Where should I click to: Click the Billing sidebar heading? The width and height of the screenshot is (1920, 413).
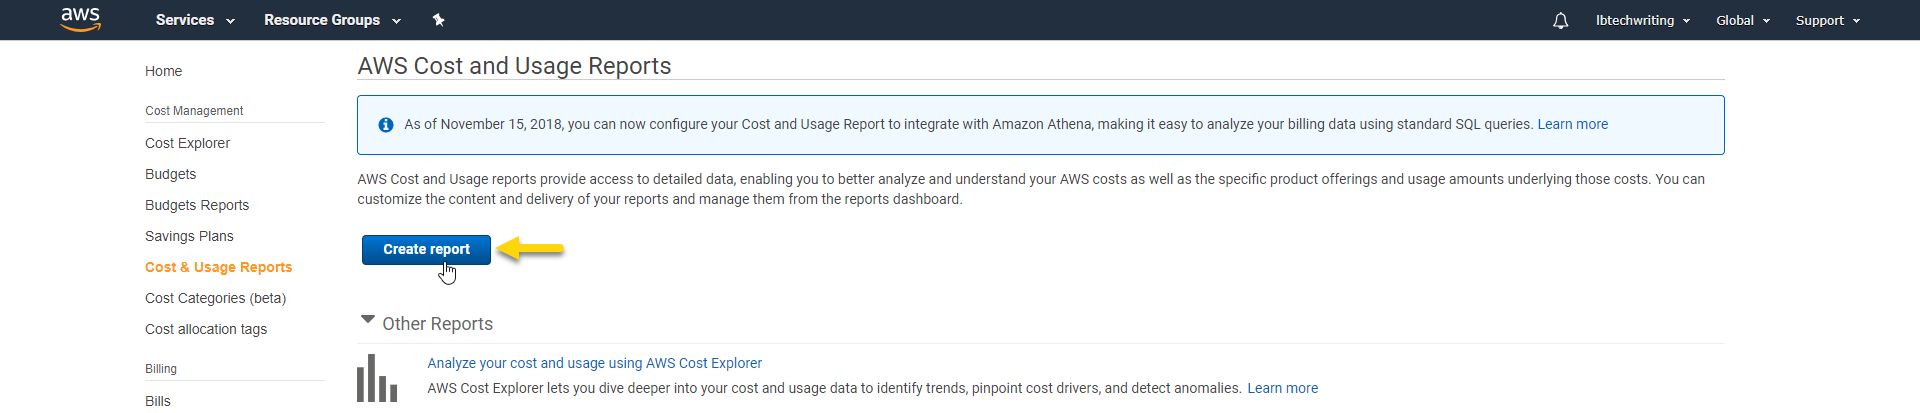point(161,369)
